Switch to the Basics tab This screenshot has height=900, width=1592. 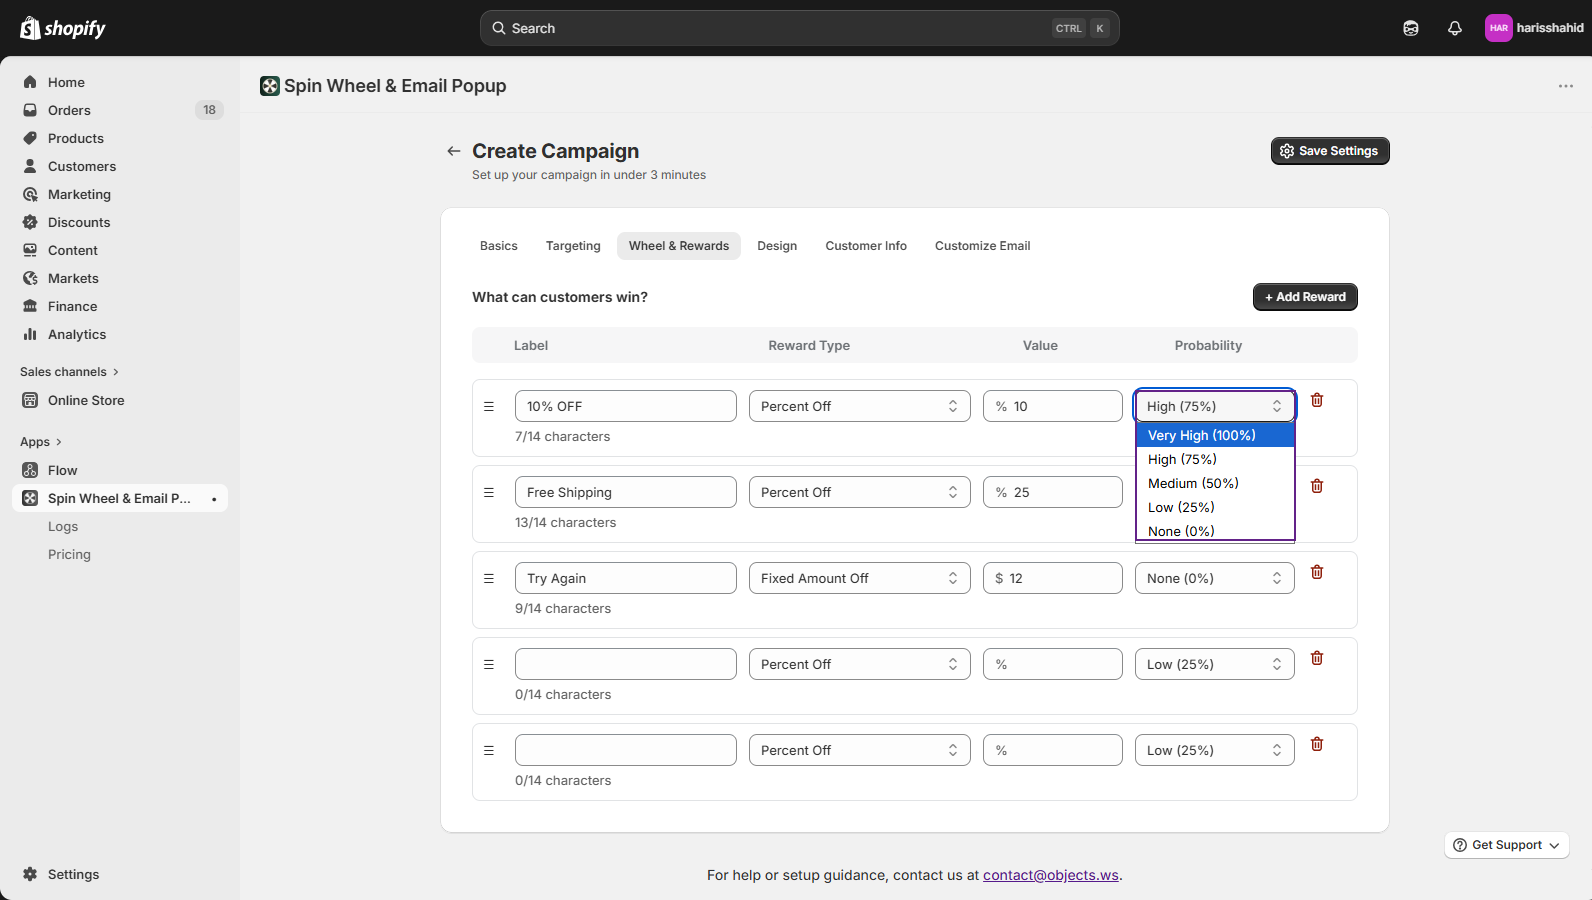pyautogui.click(x=499, y=246)
